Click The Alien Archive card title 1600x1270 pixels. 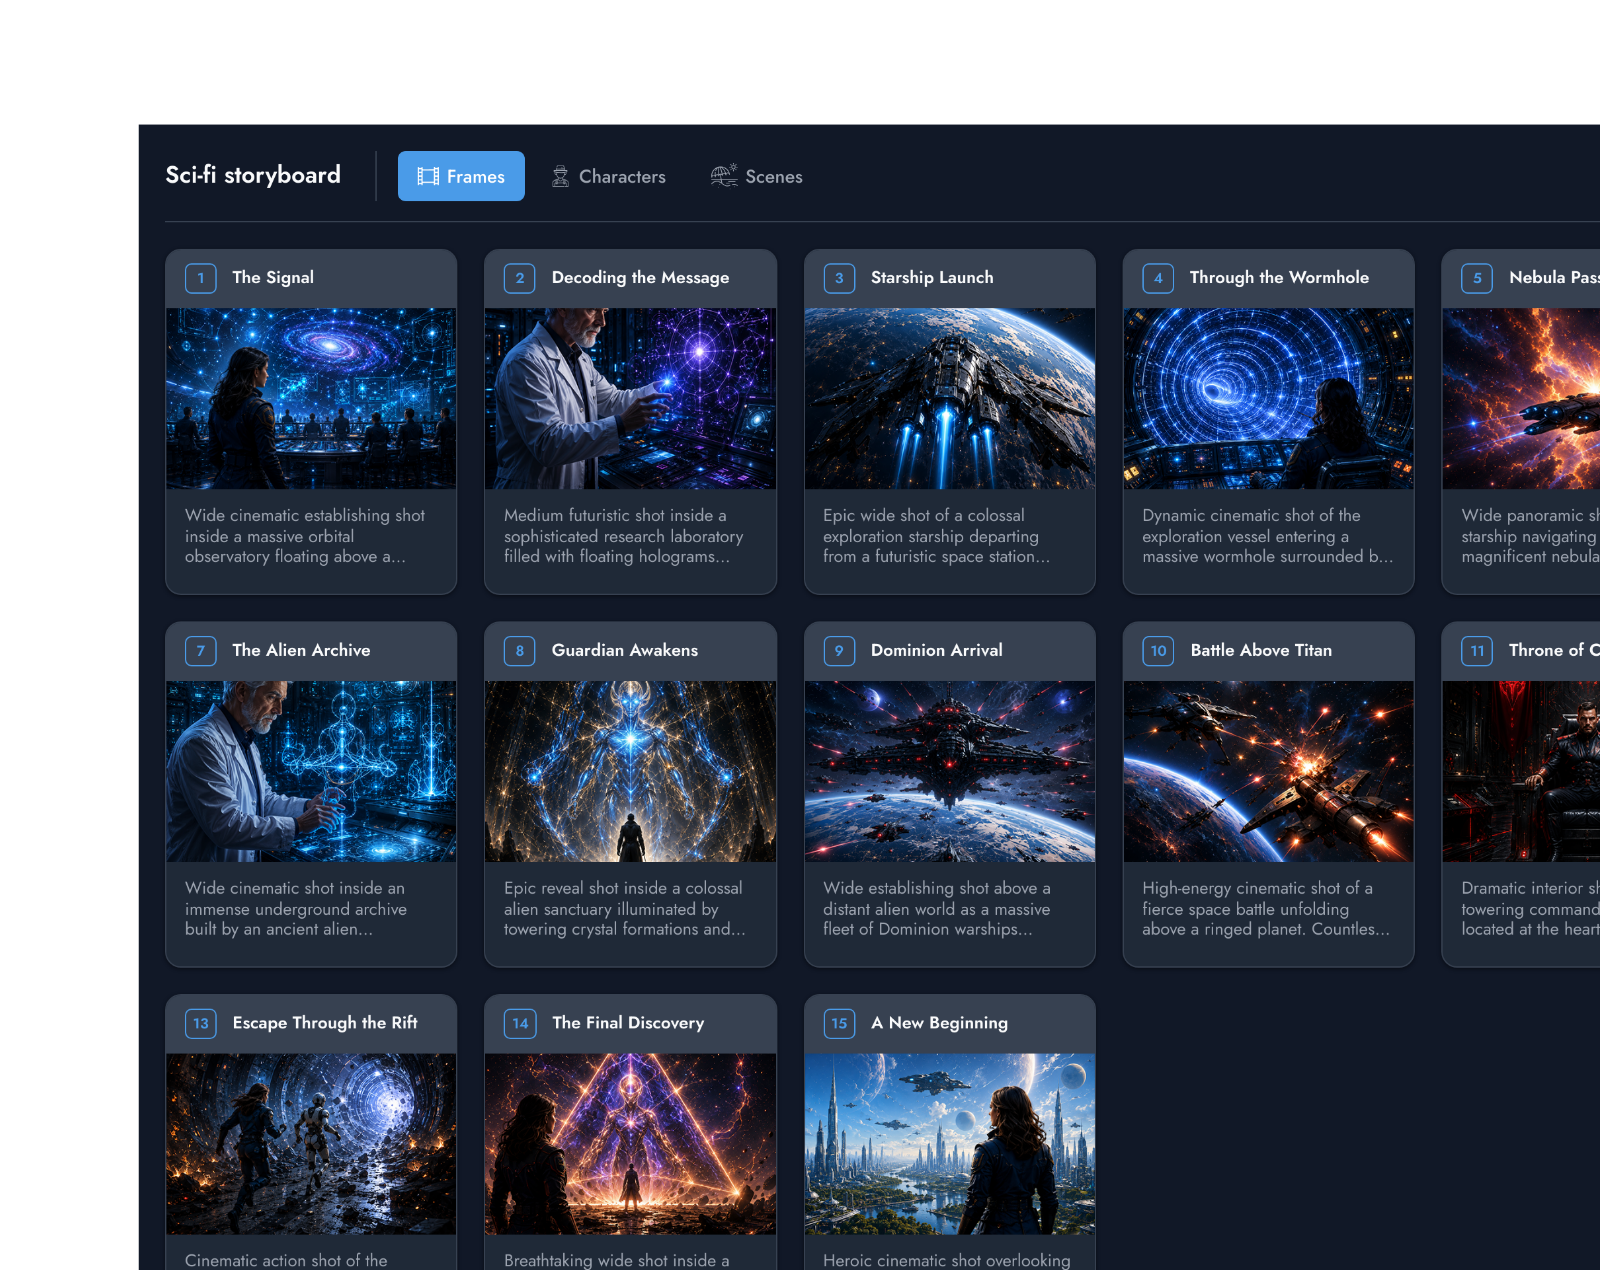coord(301,651)
